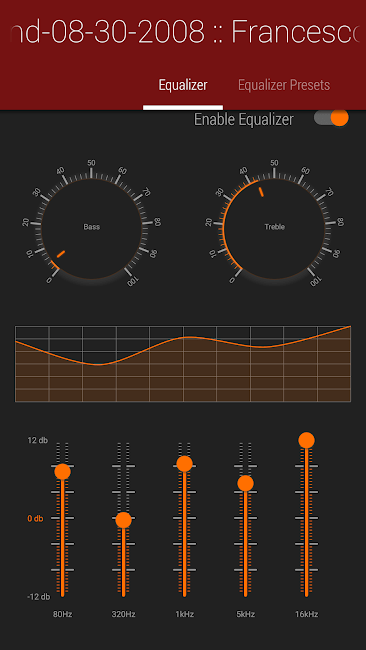Click the Enable Equalizer label

click(244, 119)
